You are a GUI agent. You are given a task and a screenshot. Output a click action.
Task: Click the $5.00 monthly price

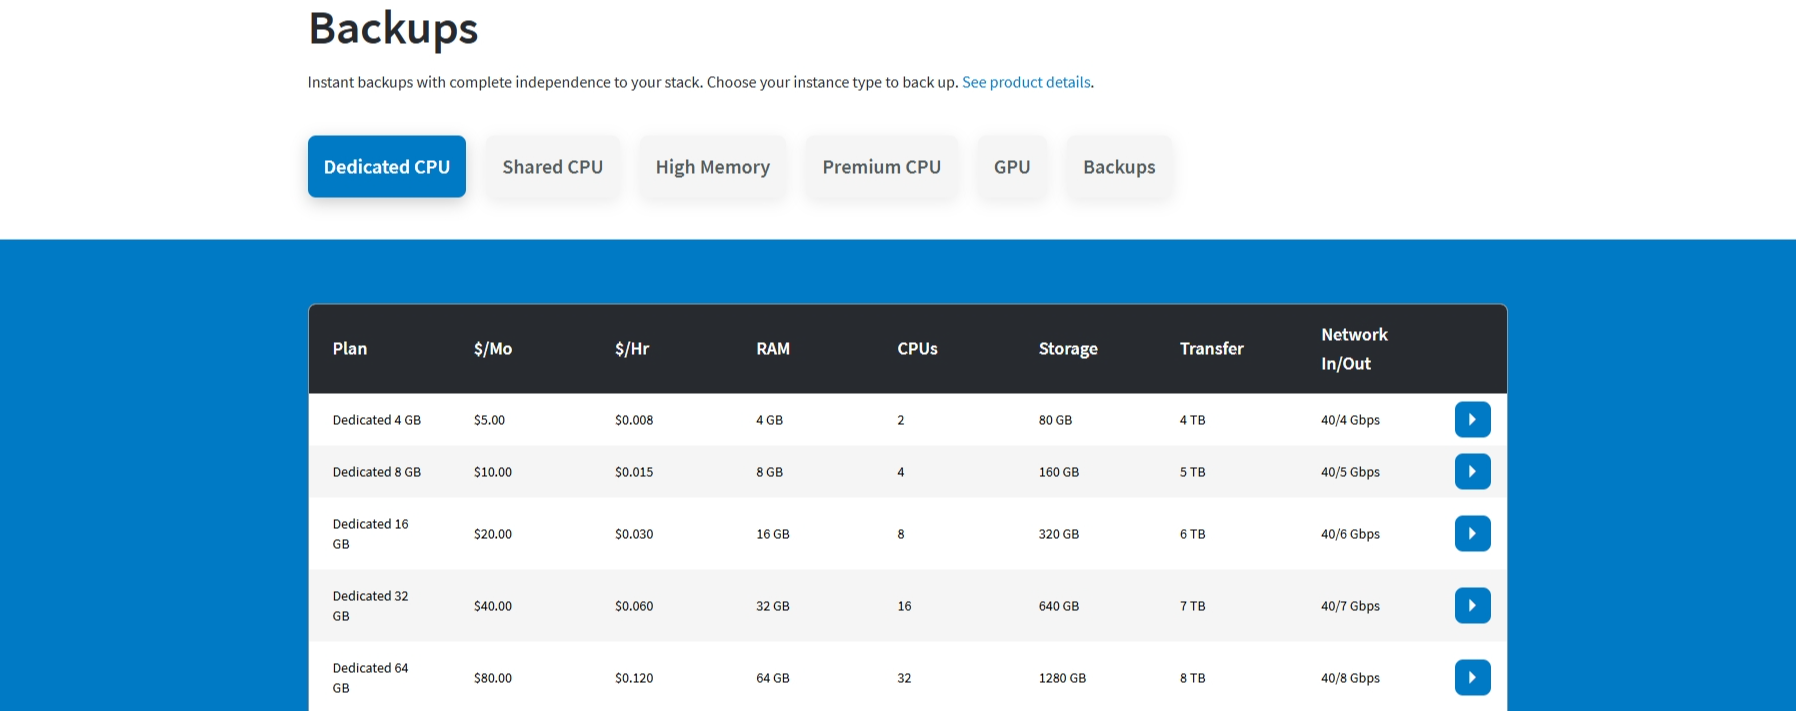pyautogui.click(x=489, y=420)
